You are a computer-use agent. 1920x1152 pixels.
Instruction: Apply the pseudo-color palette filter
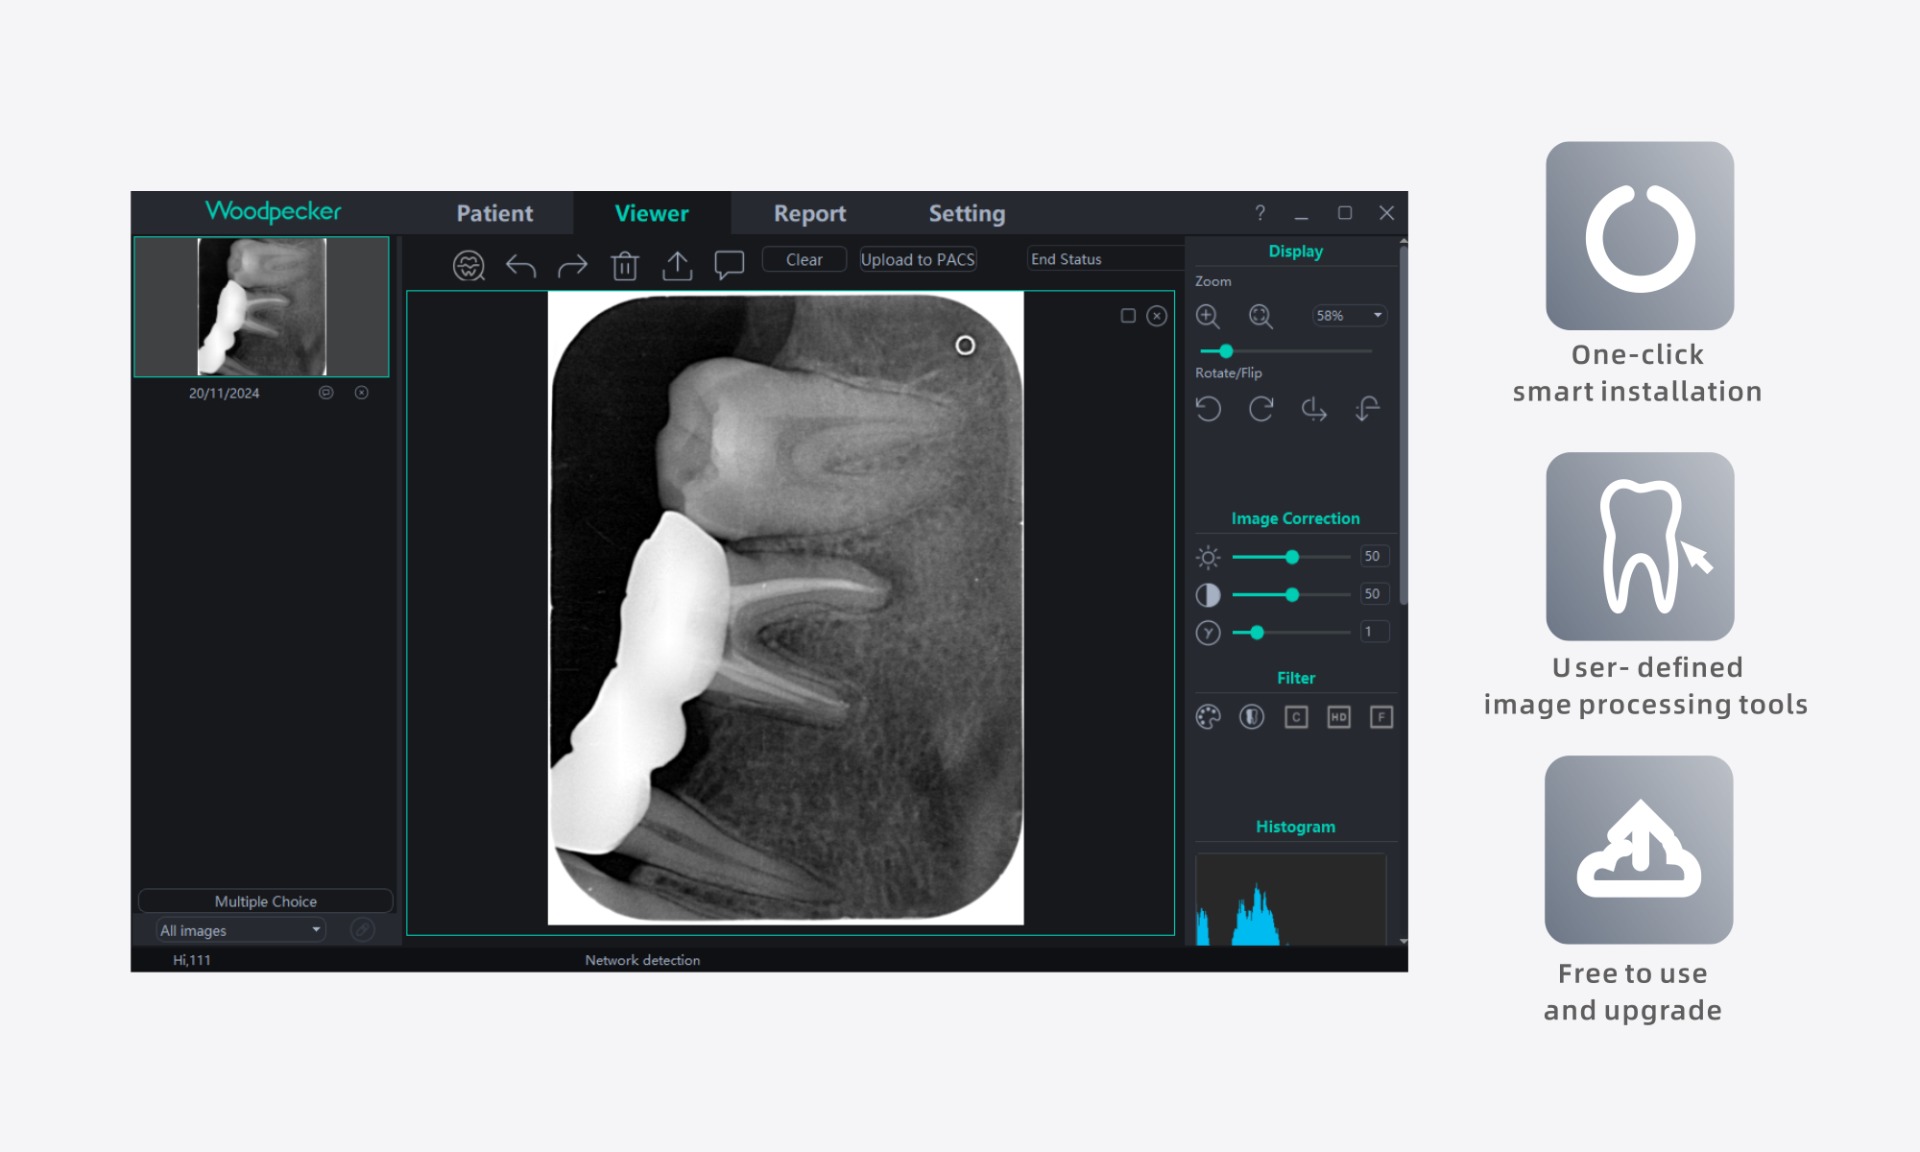[1208, 717]
